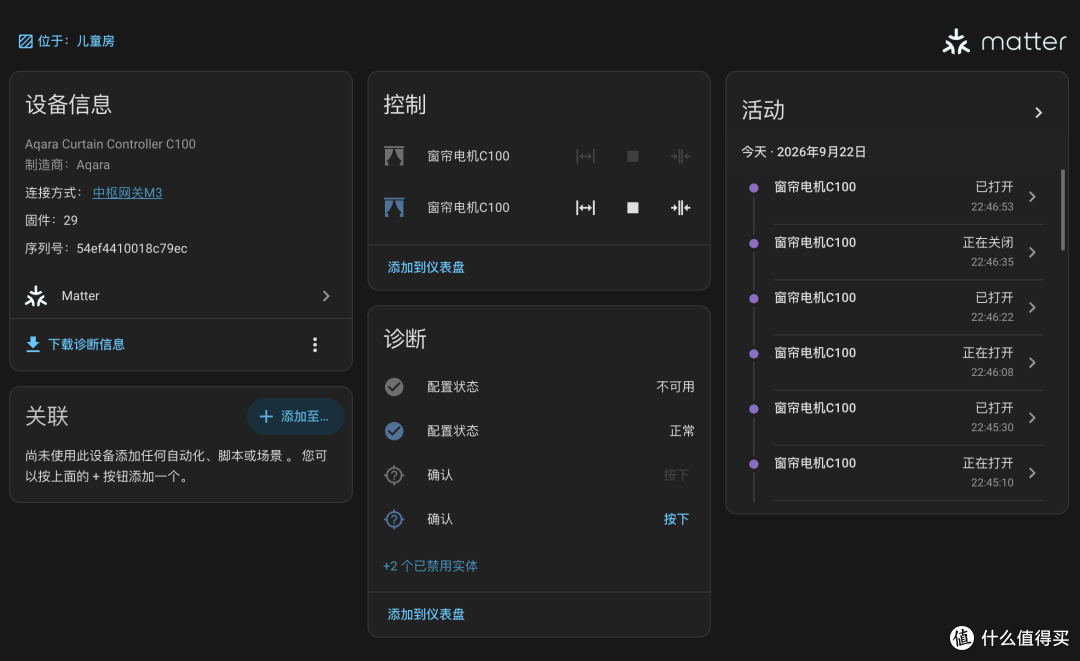This screenshot has width=1080, height=661.
Task: Stop the active 窗帘电机C100 curtain
Action: point(632,208)
